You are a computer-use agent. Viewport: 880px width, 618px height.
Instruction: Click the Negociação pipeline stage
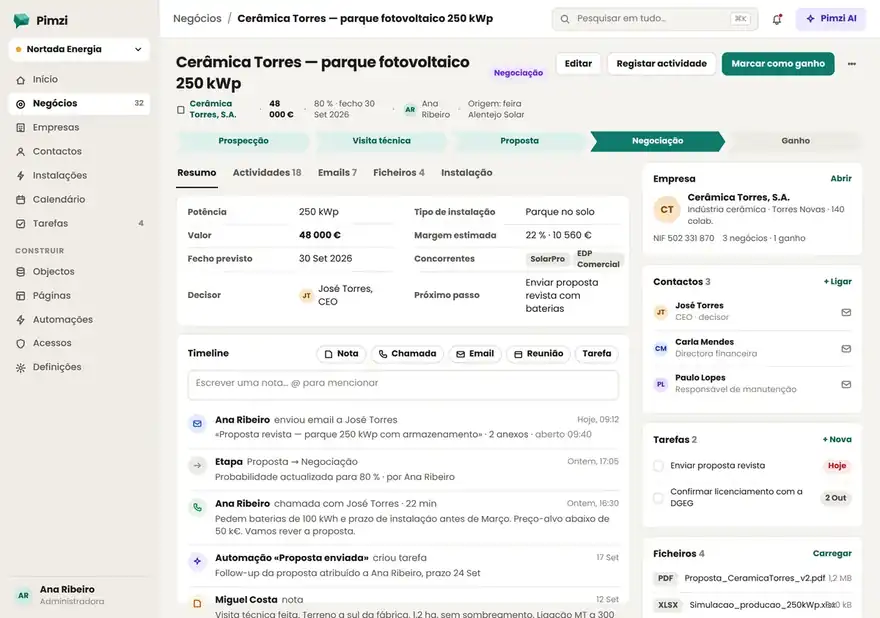coord(657,141)
